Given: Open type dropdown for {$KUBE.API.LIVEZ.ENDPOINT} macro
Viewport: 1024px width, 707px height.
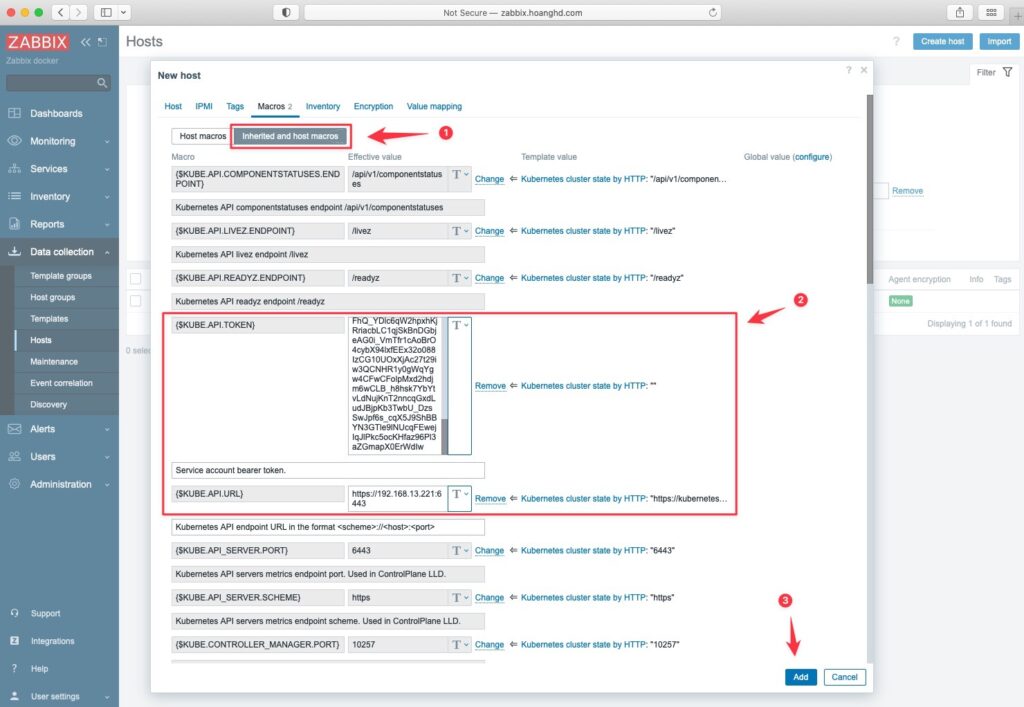Looking at the screenshot, I should point(460,231).
